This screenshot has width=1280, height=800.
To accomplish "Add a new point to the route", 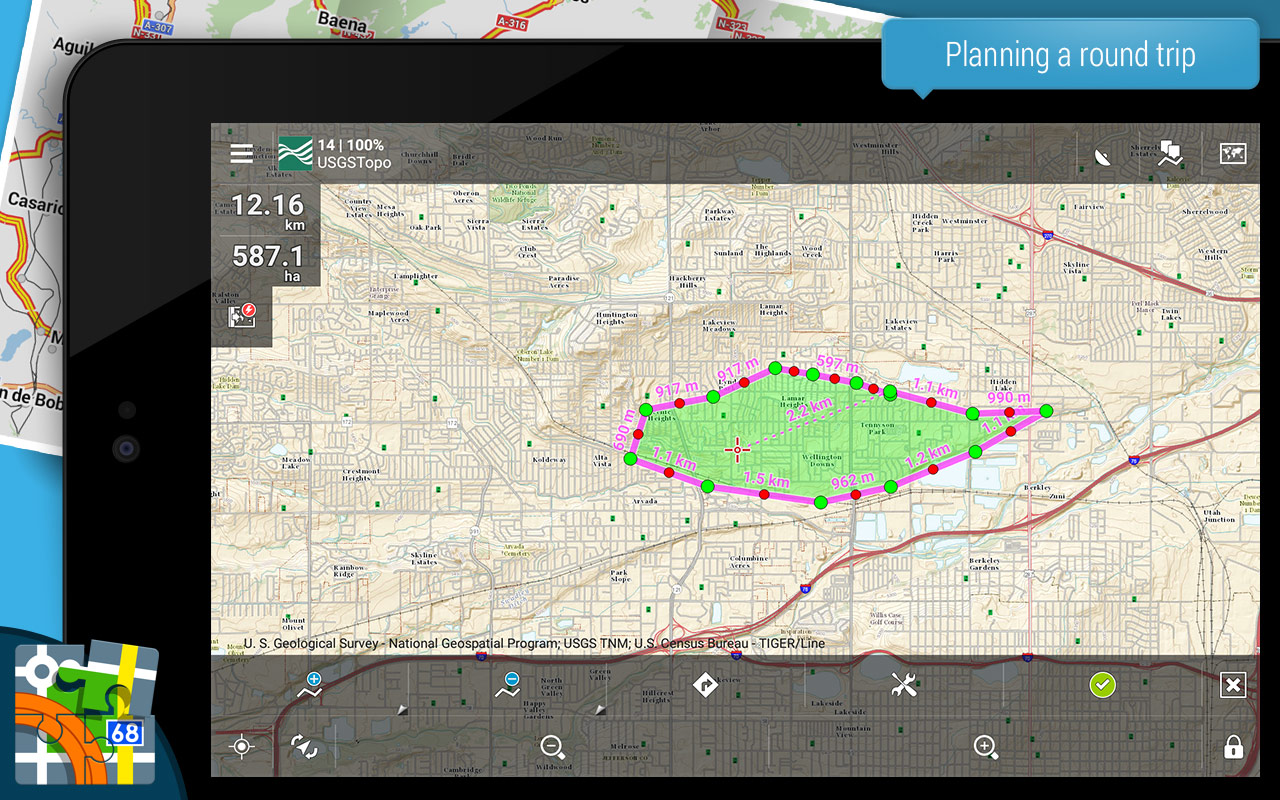I will pyautogui.click(x=310, y=685).
